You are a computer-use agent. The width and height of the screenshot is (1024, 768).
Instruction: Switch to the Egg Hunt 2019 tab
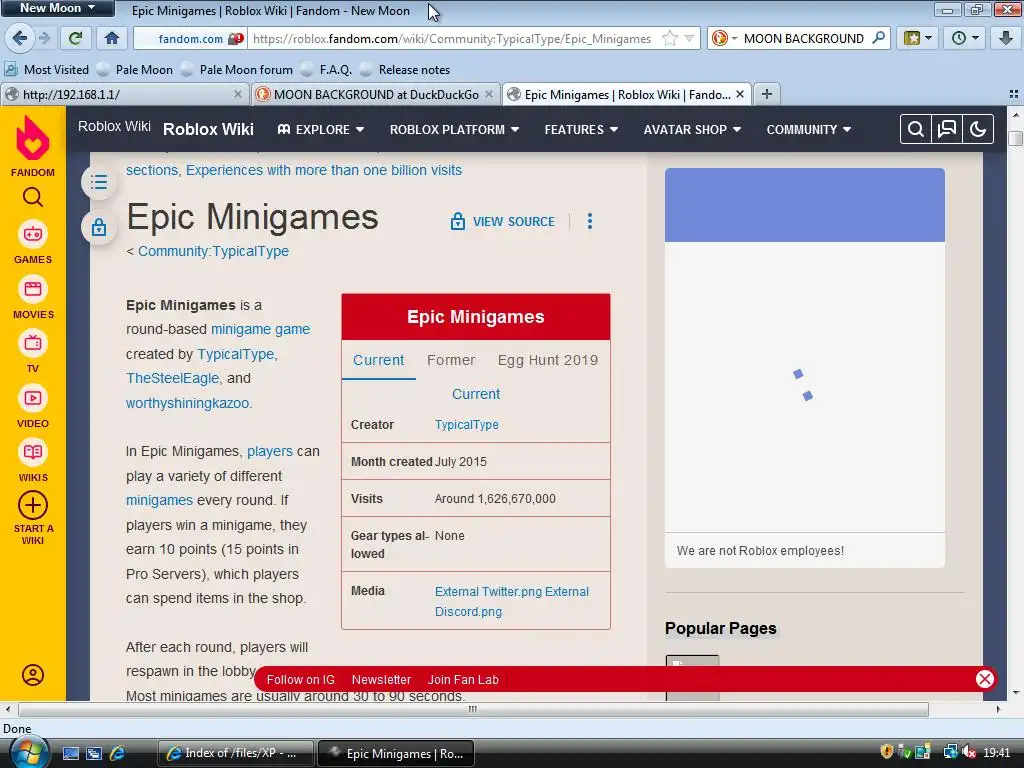pos(547,360)
